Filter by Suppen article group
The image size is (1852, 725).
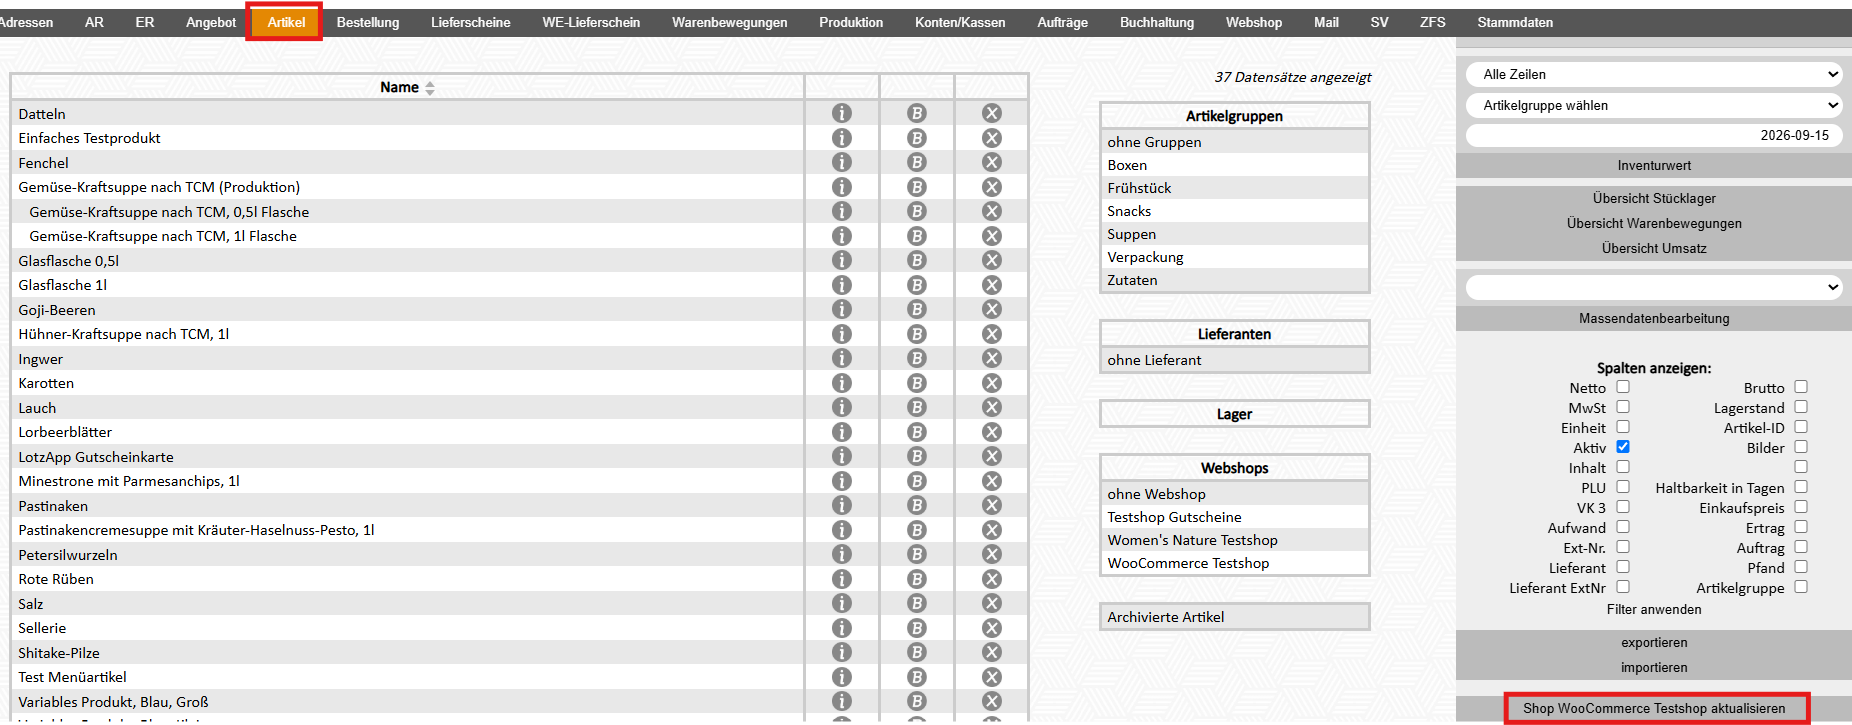(1234, 234)
